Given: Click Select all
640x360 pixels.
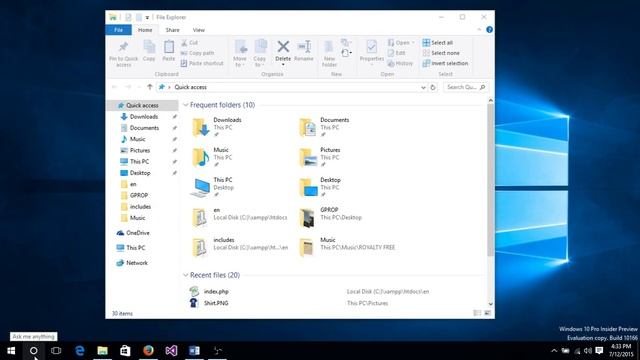Looking at the screenshot, I should pyautogui.click(x=438, y=42).
